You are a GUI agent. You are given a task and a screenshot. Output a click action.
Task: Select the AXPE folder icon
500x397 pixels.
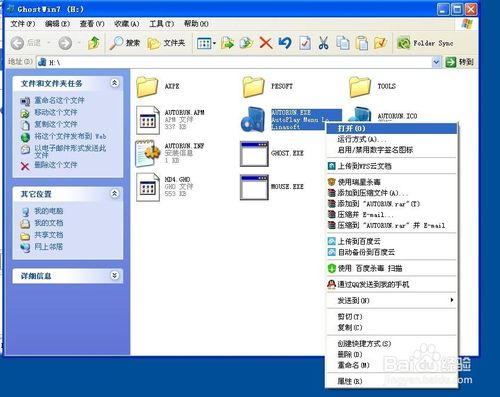[147, 87]
